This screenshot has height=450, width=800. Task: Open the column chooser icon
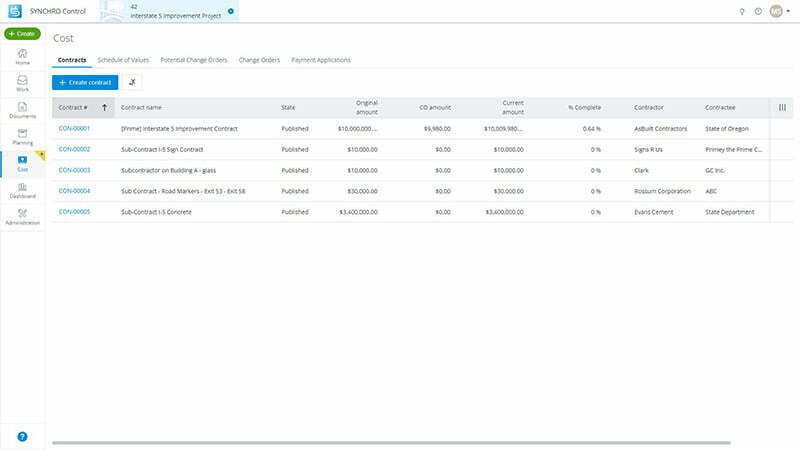pyautogui.click(x=782, y=107)
